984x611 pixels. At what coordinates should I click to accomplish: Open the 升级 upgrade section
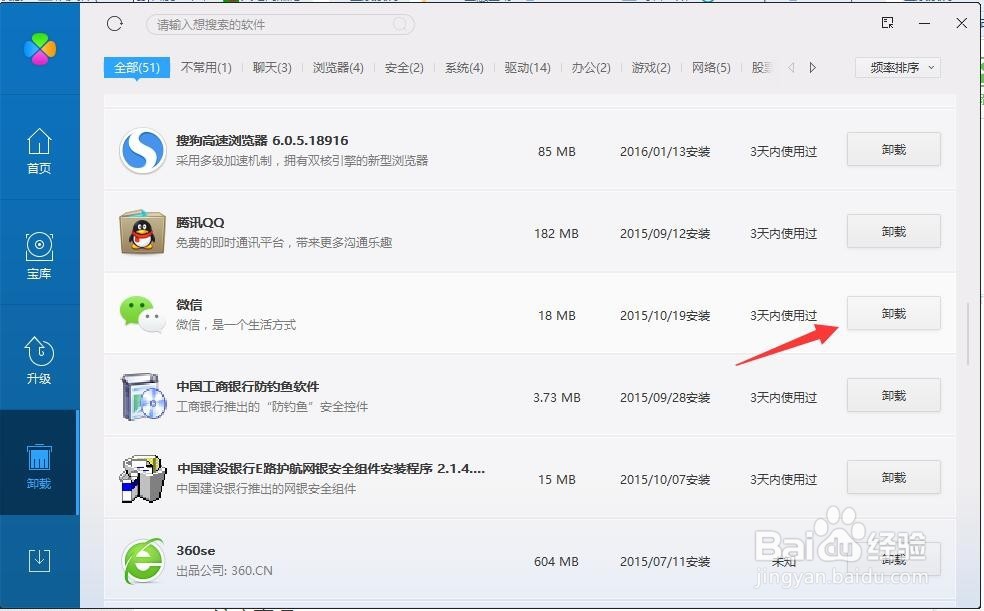pyautogui.click(x=39, y=361)
